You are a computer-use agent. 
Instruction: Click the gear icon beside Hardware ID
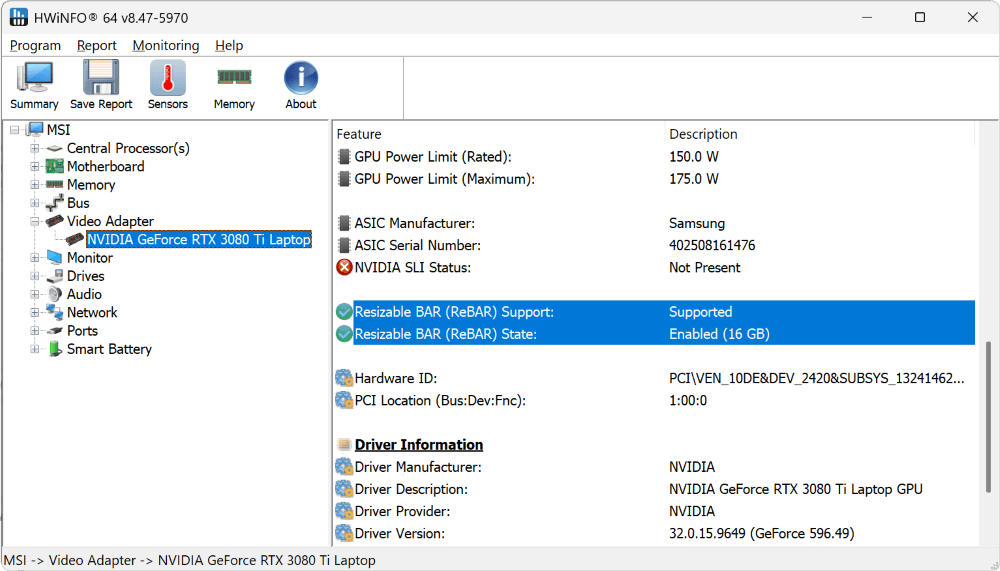point(344,378)
